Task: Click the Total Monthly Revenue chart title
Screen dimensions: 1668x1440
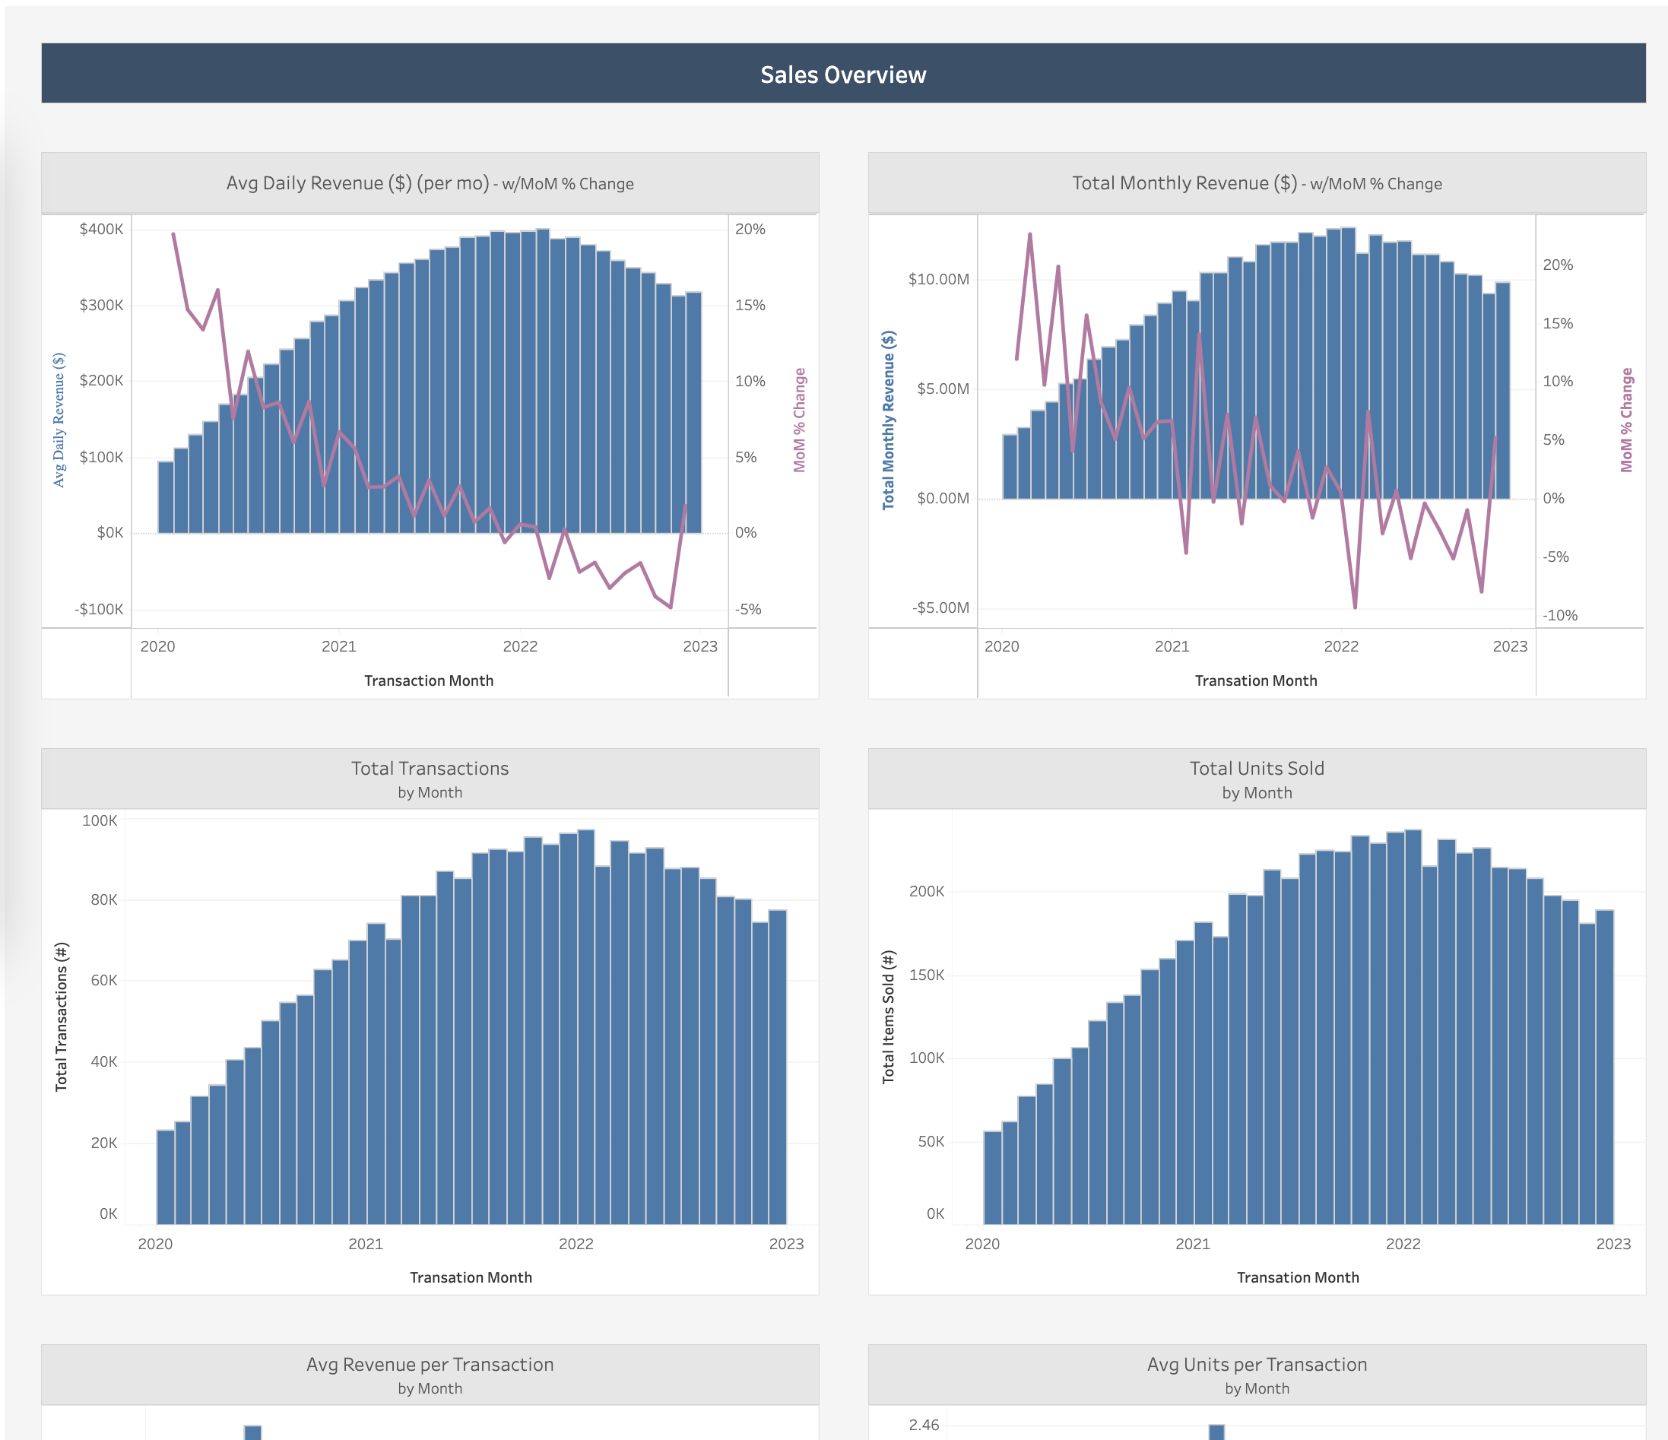Action: click(1256, 183)
